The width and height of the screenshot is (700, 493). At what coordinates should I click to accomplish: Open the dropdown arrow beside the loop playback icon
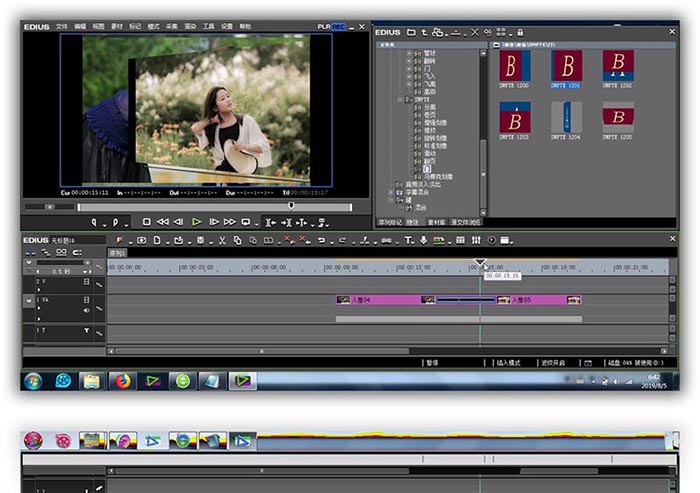[x=256, y=224]
